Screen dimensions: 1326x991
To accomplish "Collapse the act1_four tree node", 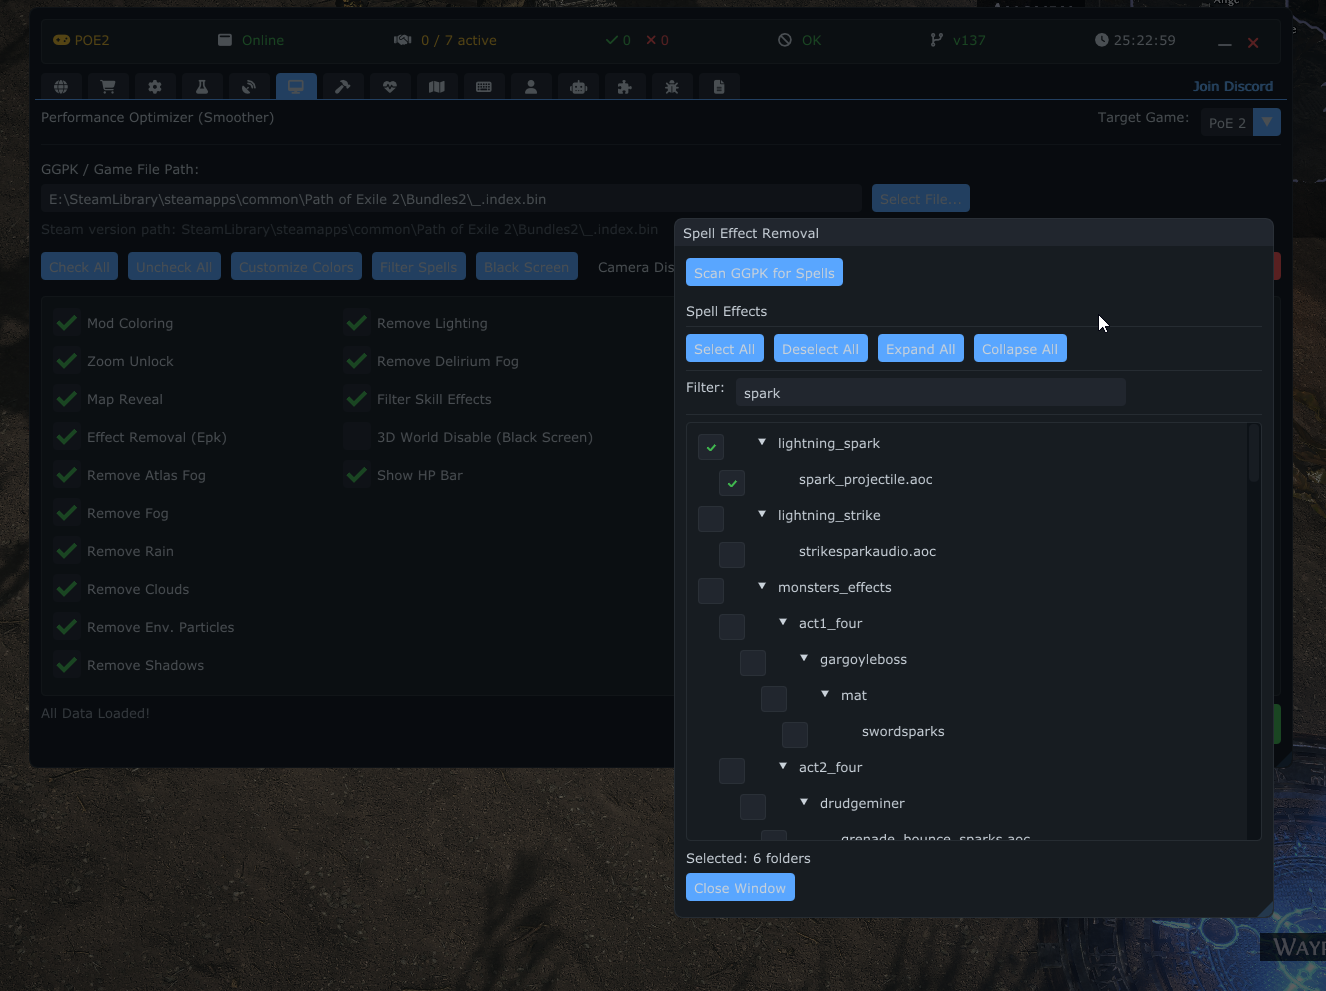I will click(x=783, y=622).
